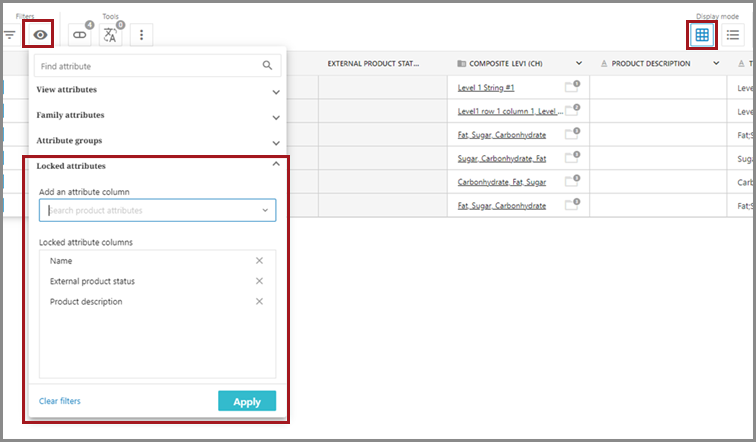Collapse the Locked attributes section
The width and height of the screenshot is (756, 442).
(276, 165)
